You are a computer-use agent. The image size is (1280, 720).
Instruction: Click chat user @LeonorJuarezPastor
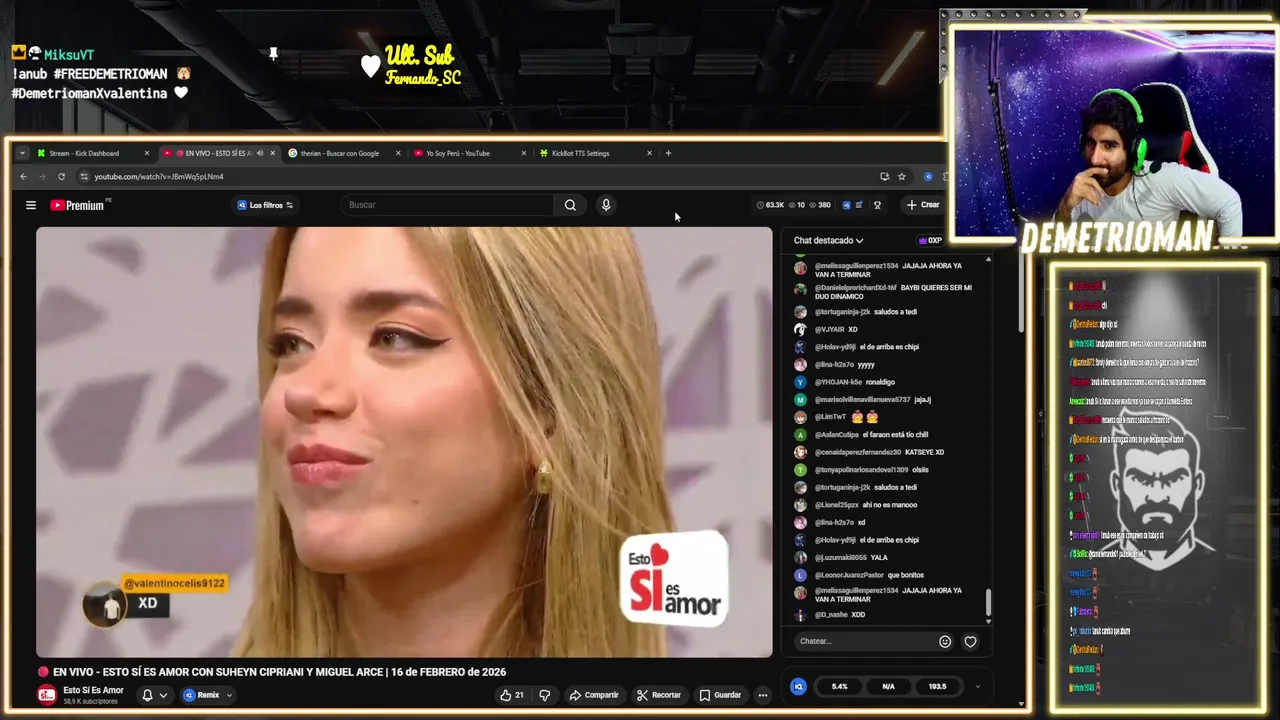[849, 575]
